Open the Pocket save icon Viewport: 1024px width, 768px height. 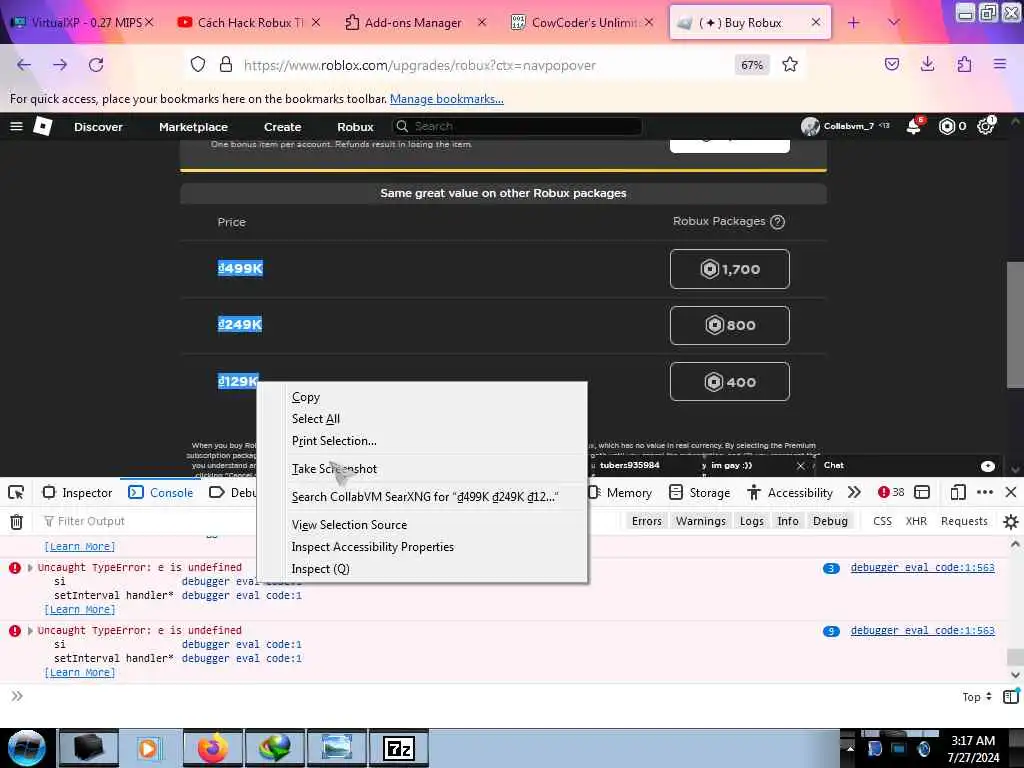(892, 64)
